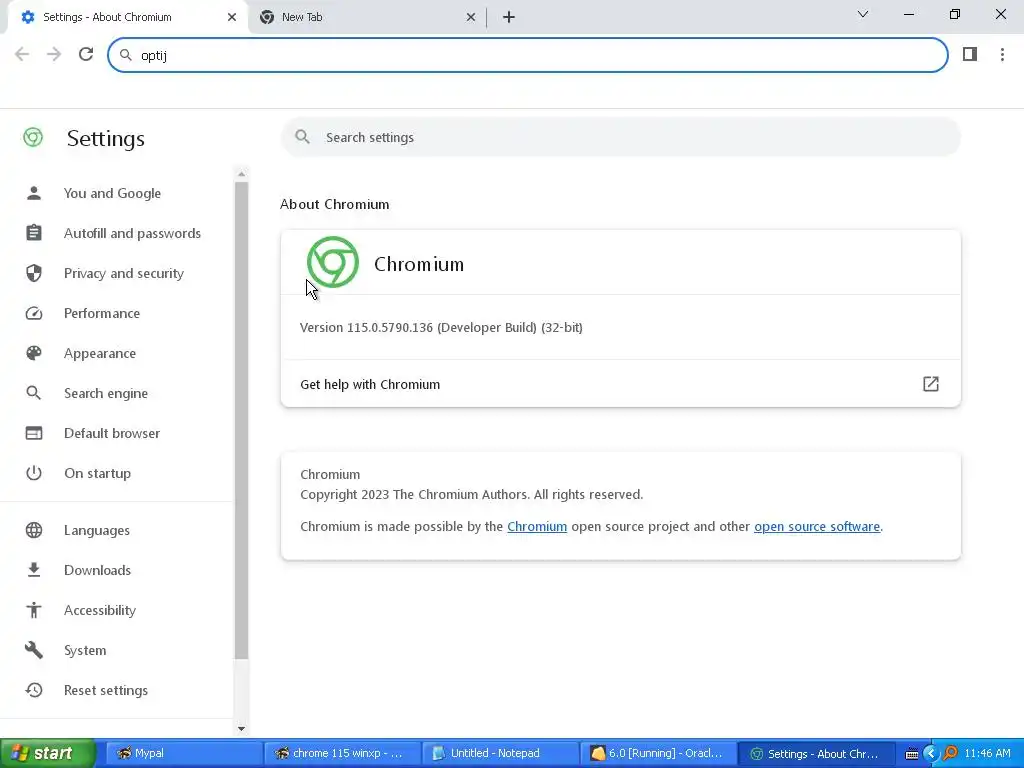Switch to Untitled - Notepad on the taskbar

[500, 753]
